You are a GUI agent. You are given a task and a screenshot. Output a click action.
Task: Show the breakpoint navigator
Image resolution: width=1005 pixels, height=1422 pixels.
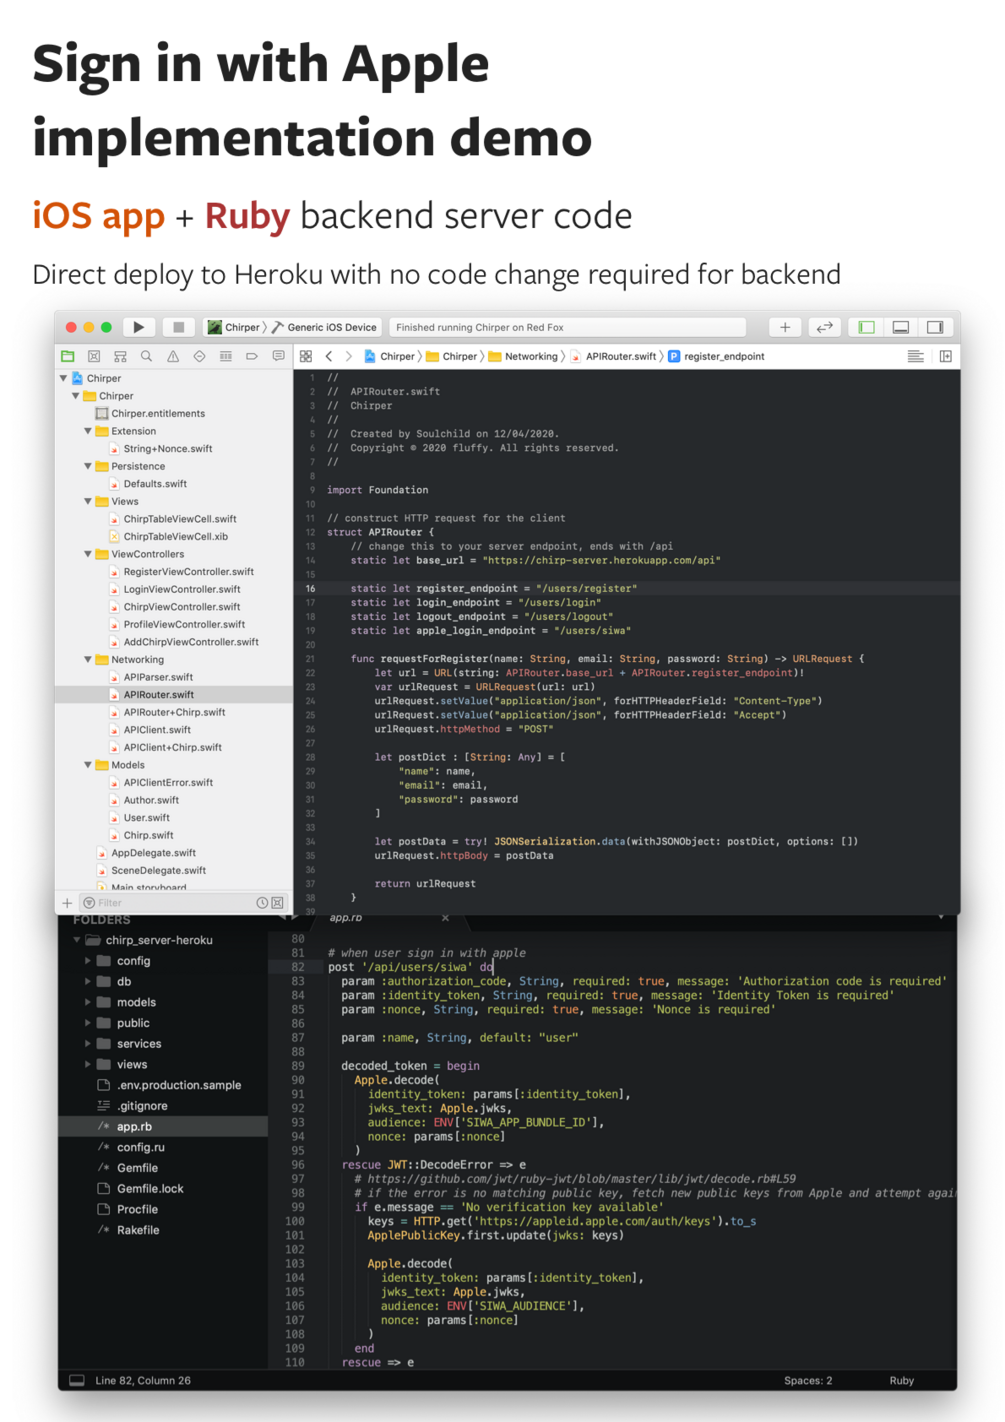point(252,356)
